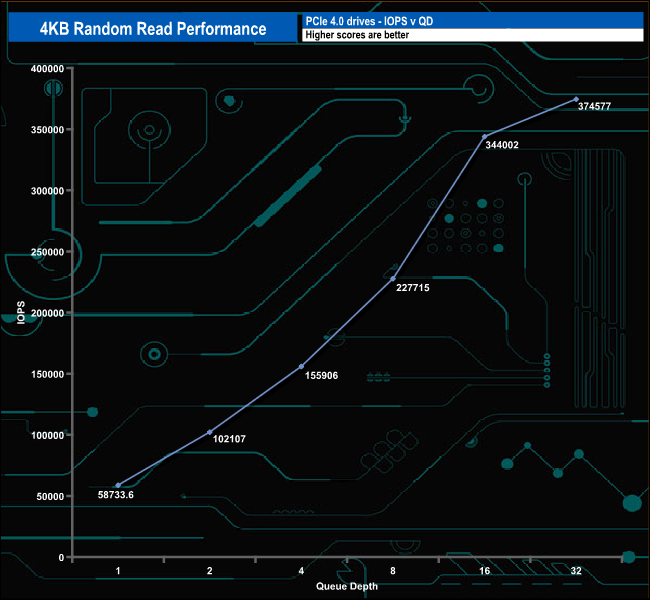This screenshot has height=600, width=650.
Task: Click the data point marker above 102107
Action: (x=210, y=432)
